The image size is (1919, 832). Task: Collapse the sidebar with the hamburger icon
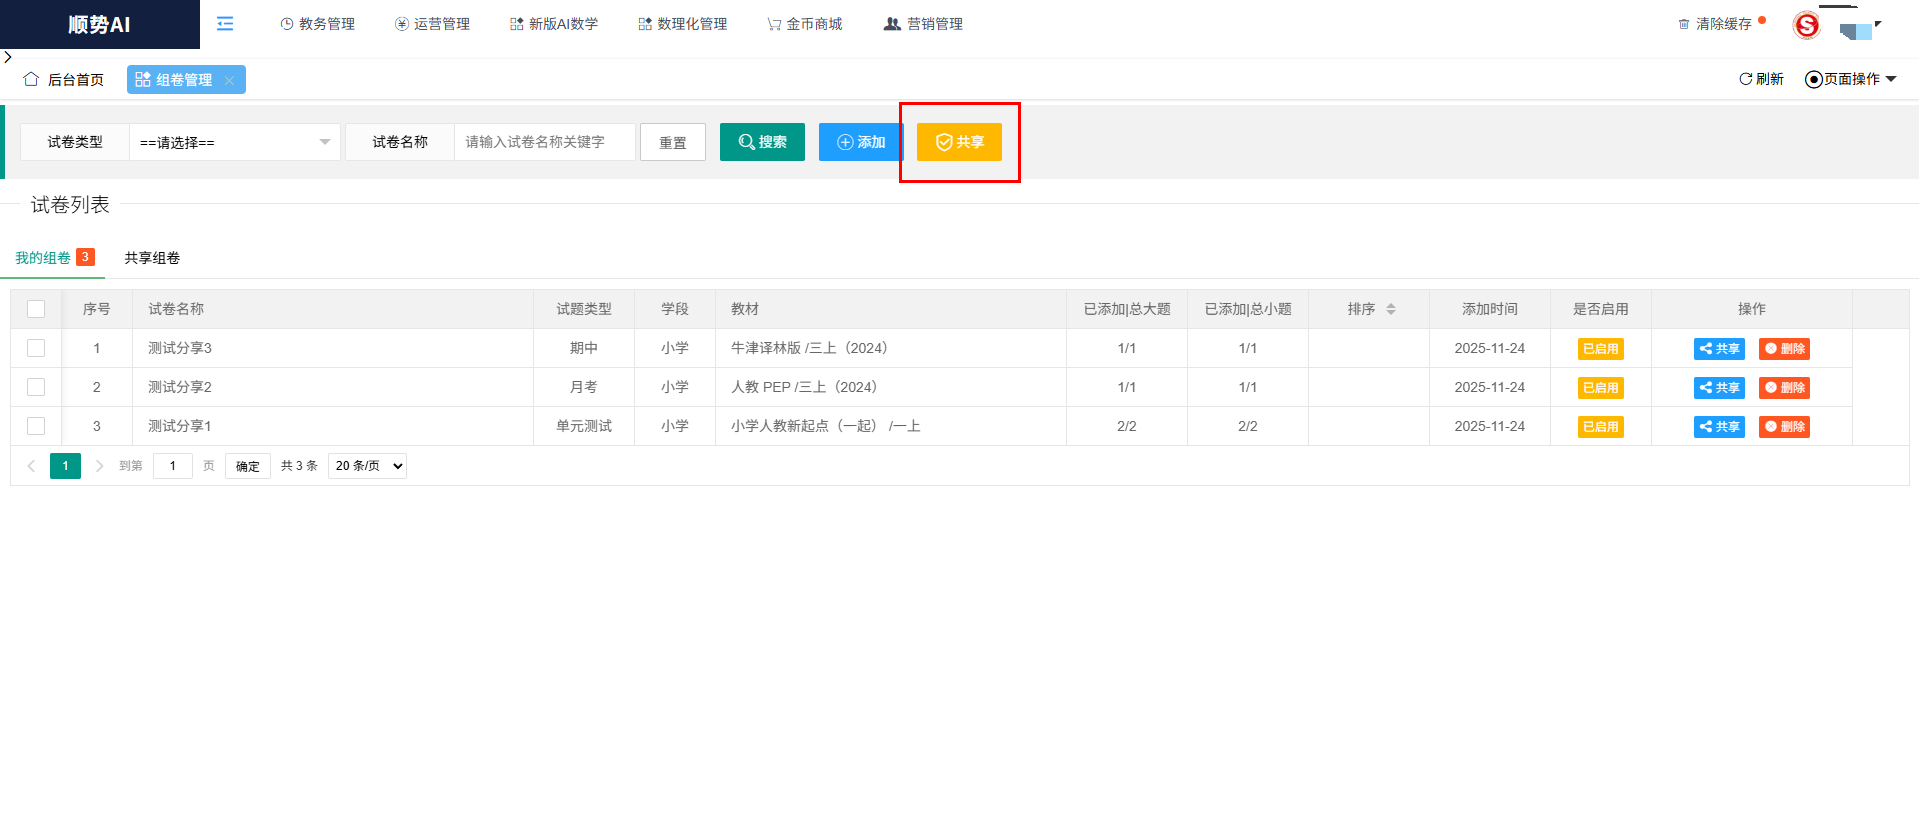(225, 24)
